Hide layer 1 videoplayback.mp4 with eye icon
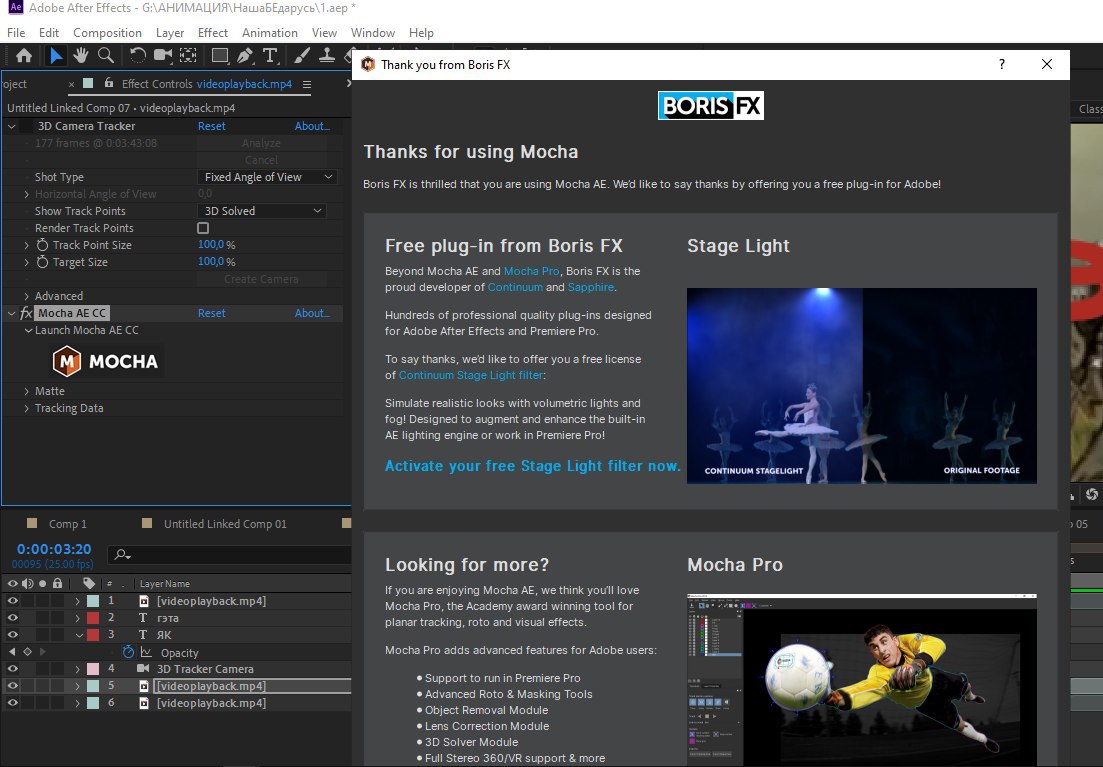Screen dimensions: 1103x767 (x=12, y=601)
